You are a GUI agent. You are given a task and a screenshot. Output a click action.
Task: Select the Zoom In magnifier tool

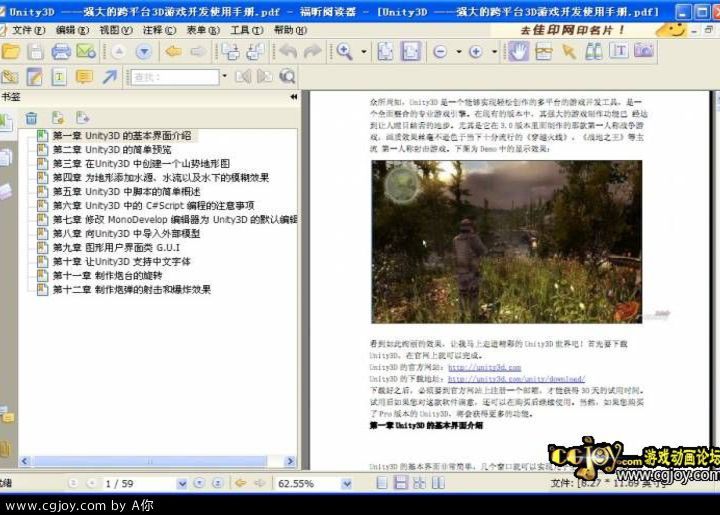[344, 51]
